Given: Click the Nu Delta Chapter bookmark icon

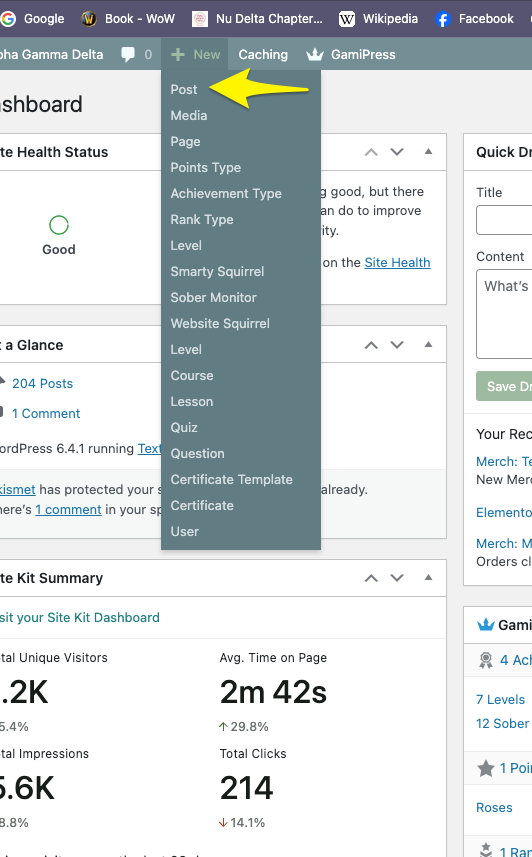Looking at the screenshot, I should 200,19.
